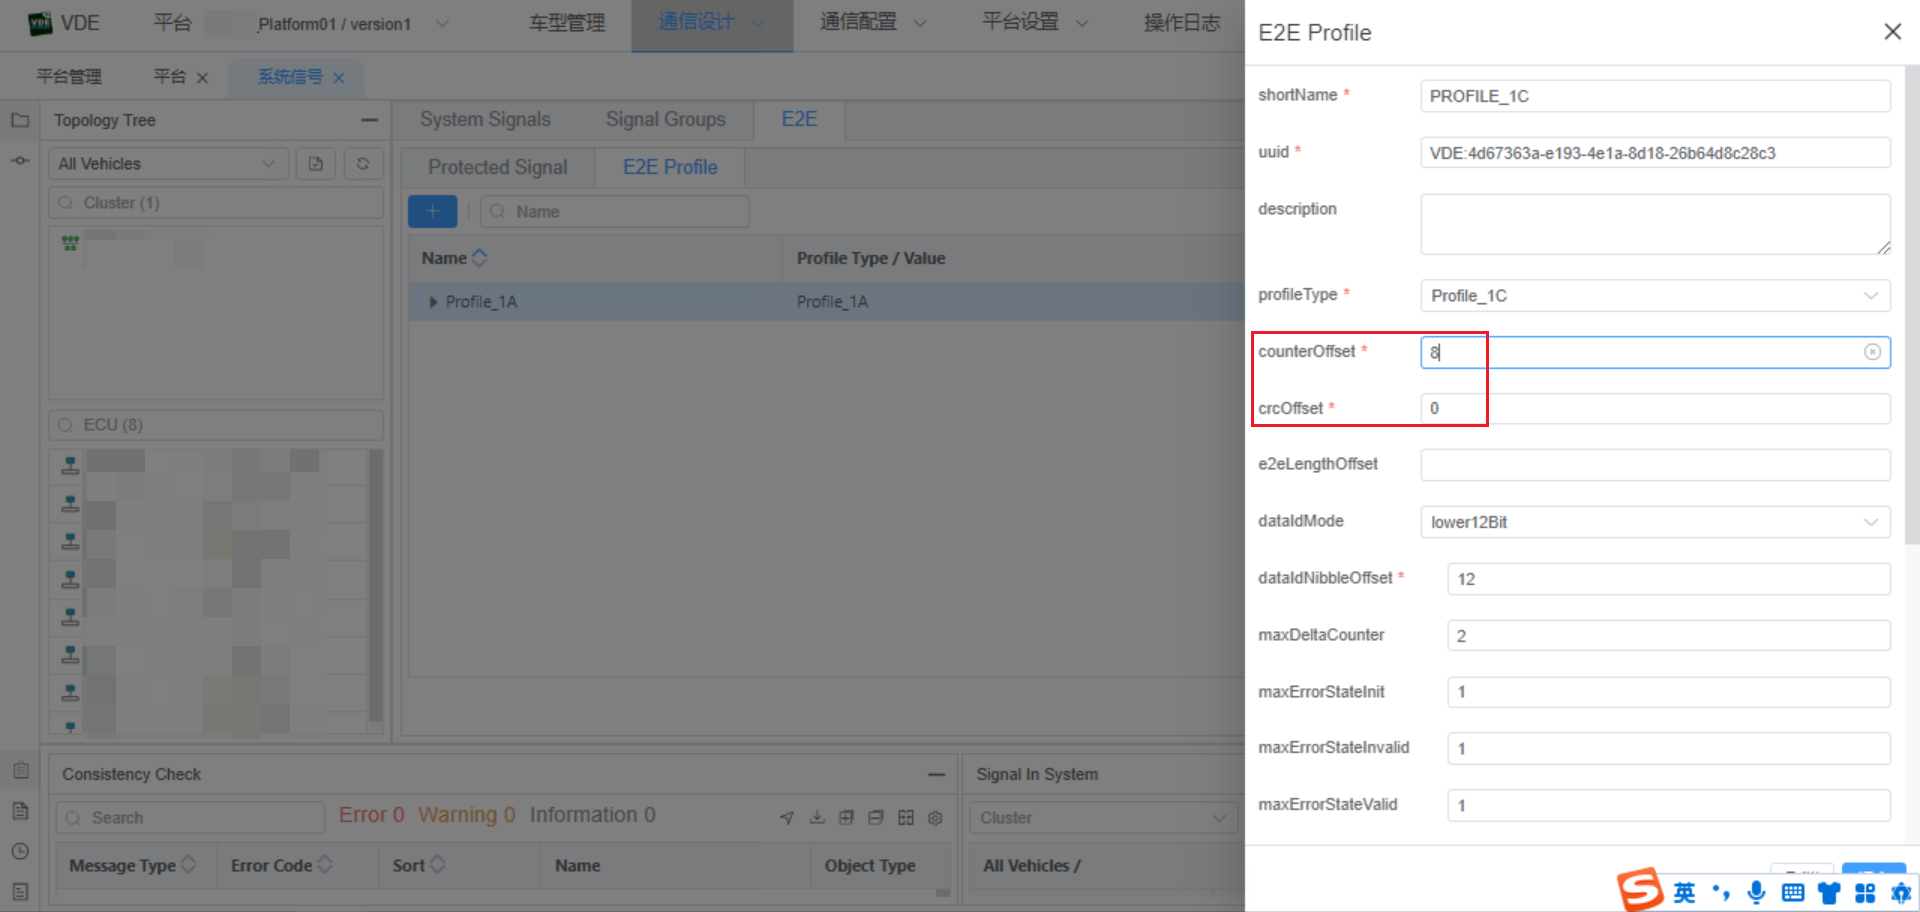Click the ECU (8) search field
1920x912 pixels.
coord(216,425)
